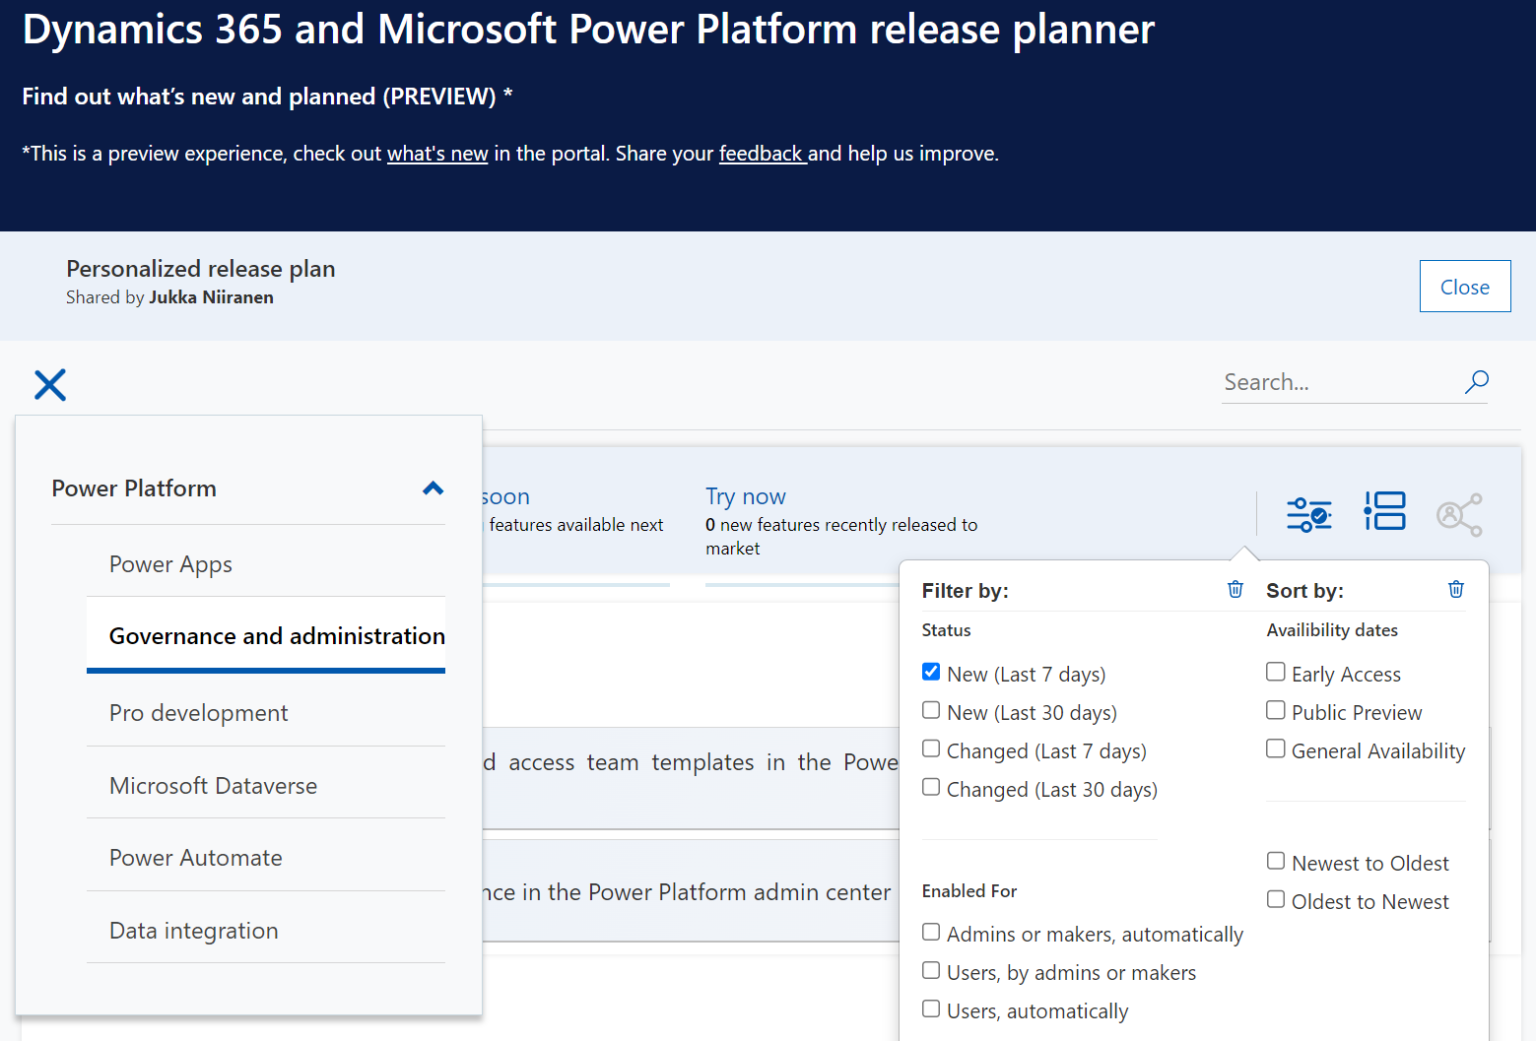The width and height of the screenshot is (1536, 1041).
Task: Click the Personalized release plan title
Action: pos(201,268)
